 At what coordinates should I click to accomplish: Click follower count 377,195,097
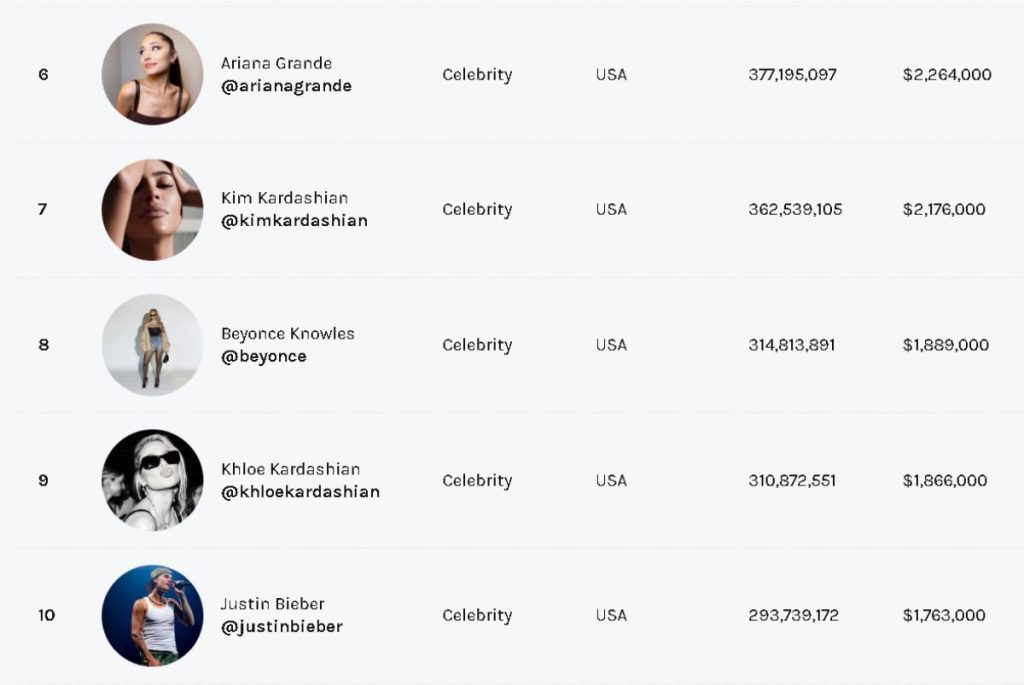click(x=792, y=74)
